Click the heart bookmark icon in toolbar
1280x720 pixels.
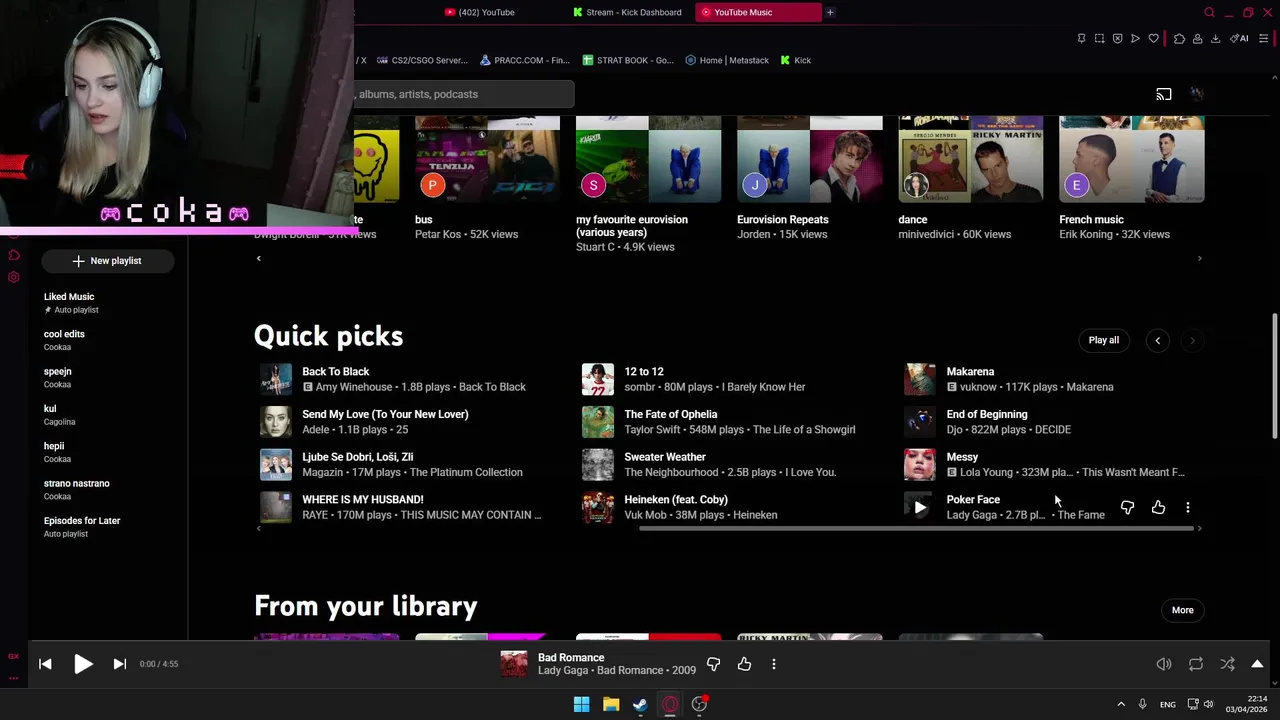click(1153, 39)
